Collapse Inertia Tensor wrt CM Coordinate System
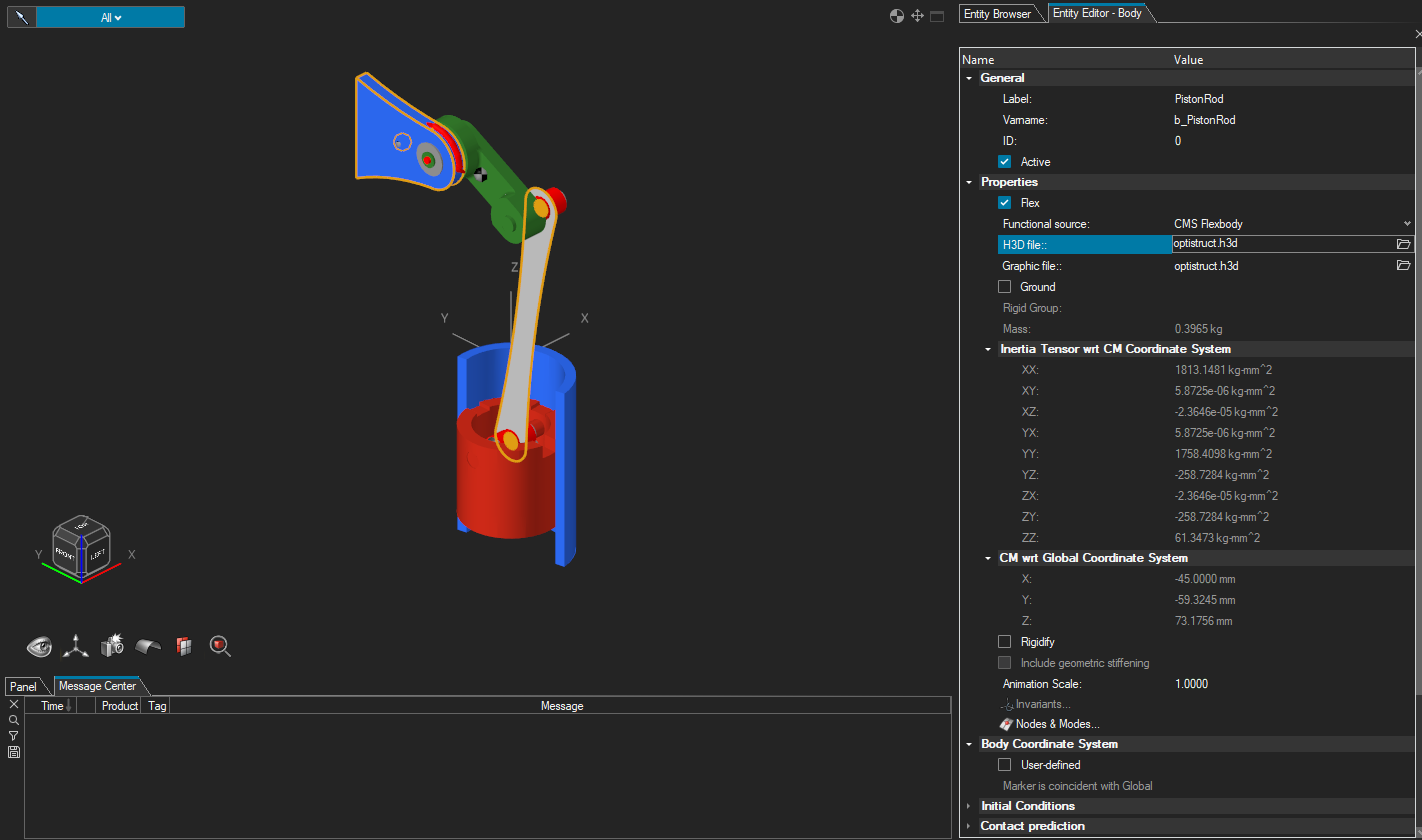Image resolution: width=1422 pixels, height=840 pixels. [x=988, y=350]
